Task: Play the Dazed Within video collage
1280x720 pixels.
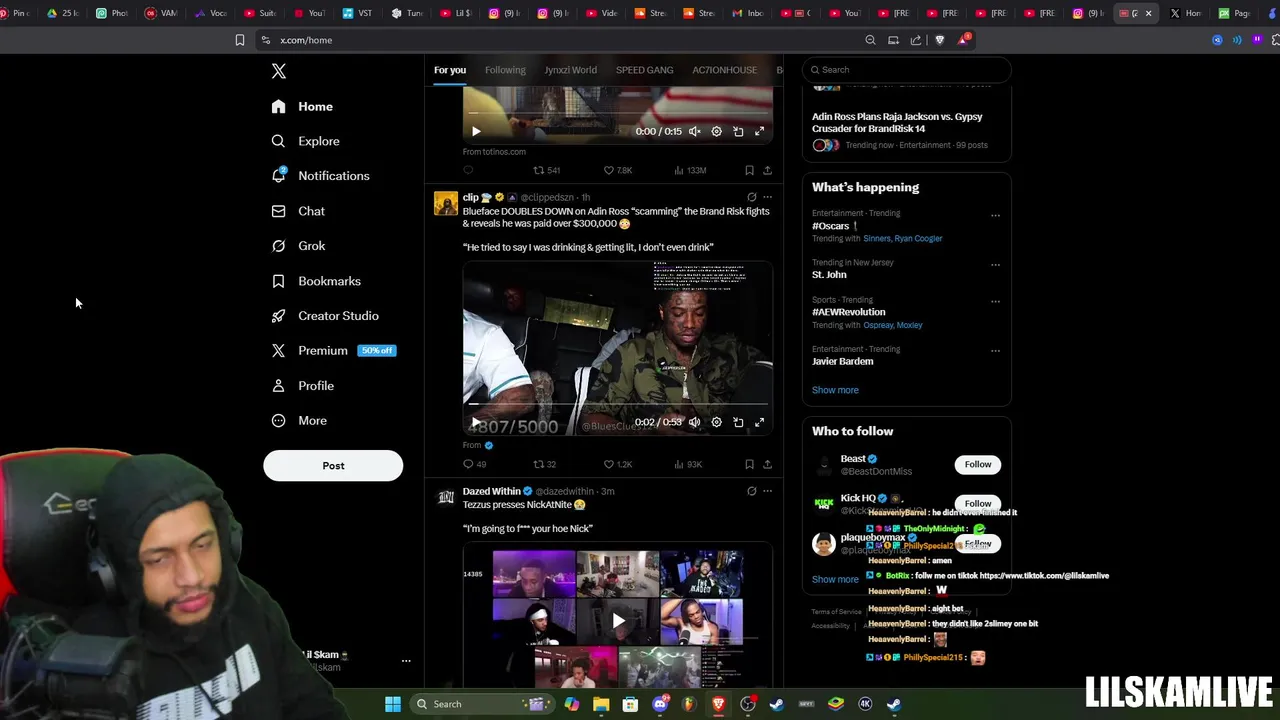Action: coord(618,620)
